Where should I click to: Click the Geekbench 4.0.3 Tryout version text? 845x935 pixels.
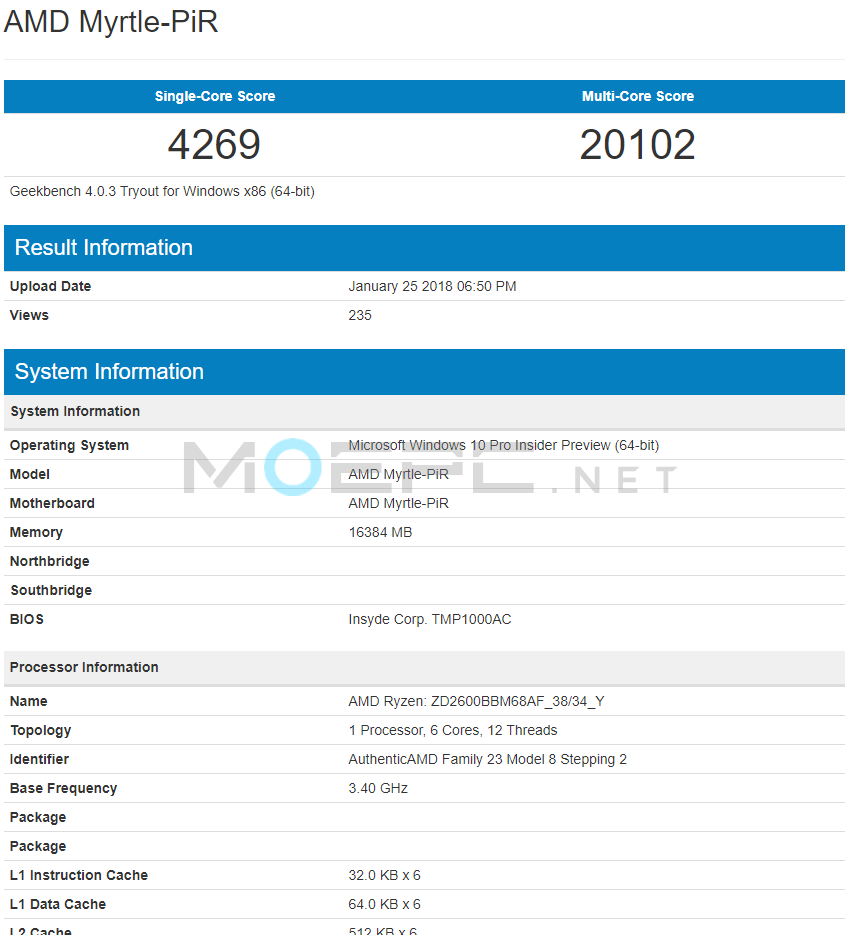[162, 191]
